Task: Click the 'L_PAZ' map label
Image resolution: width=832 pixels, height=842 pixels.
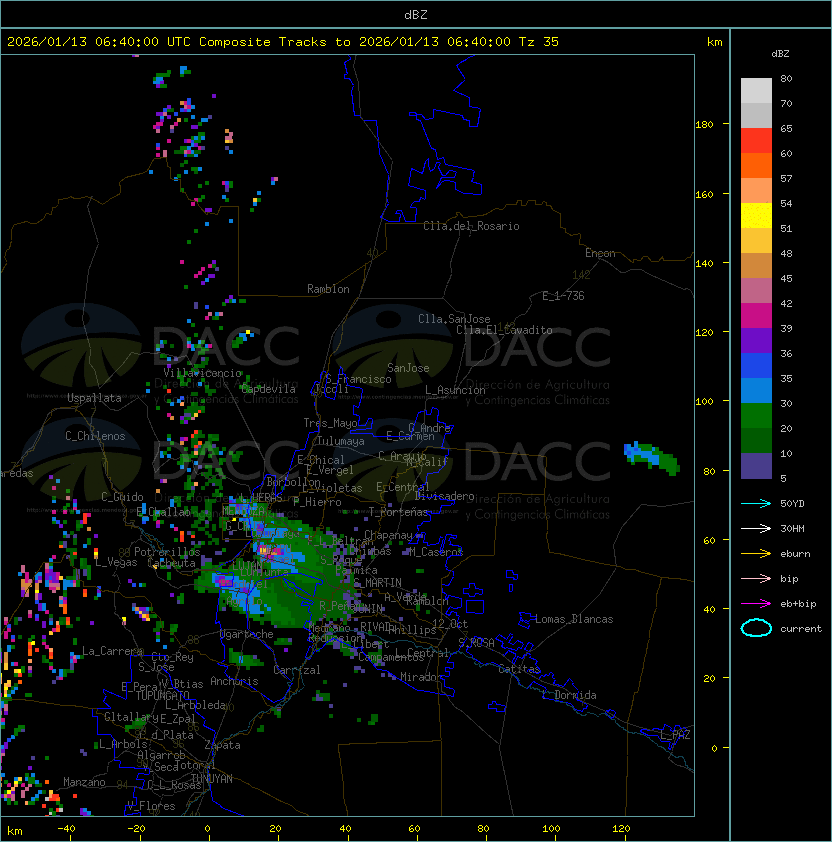Action: 675,735
